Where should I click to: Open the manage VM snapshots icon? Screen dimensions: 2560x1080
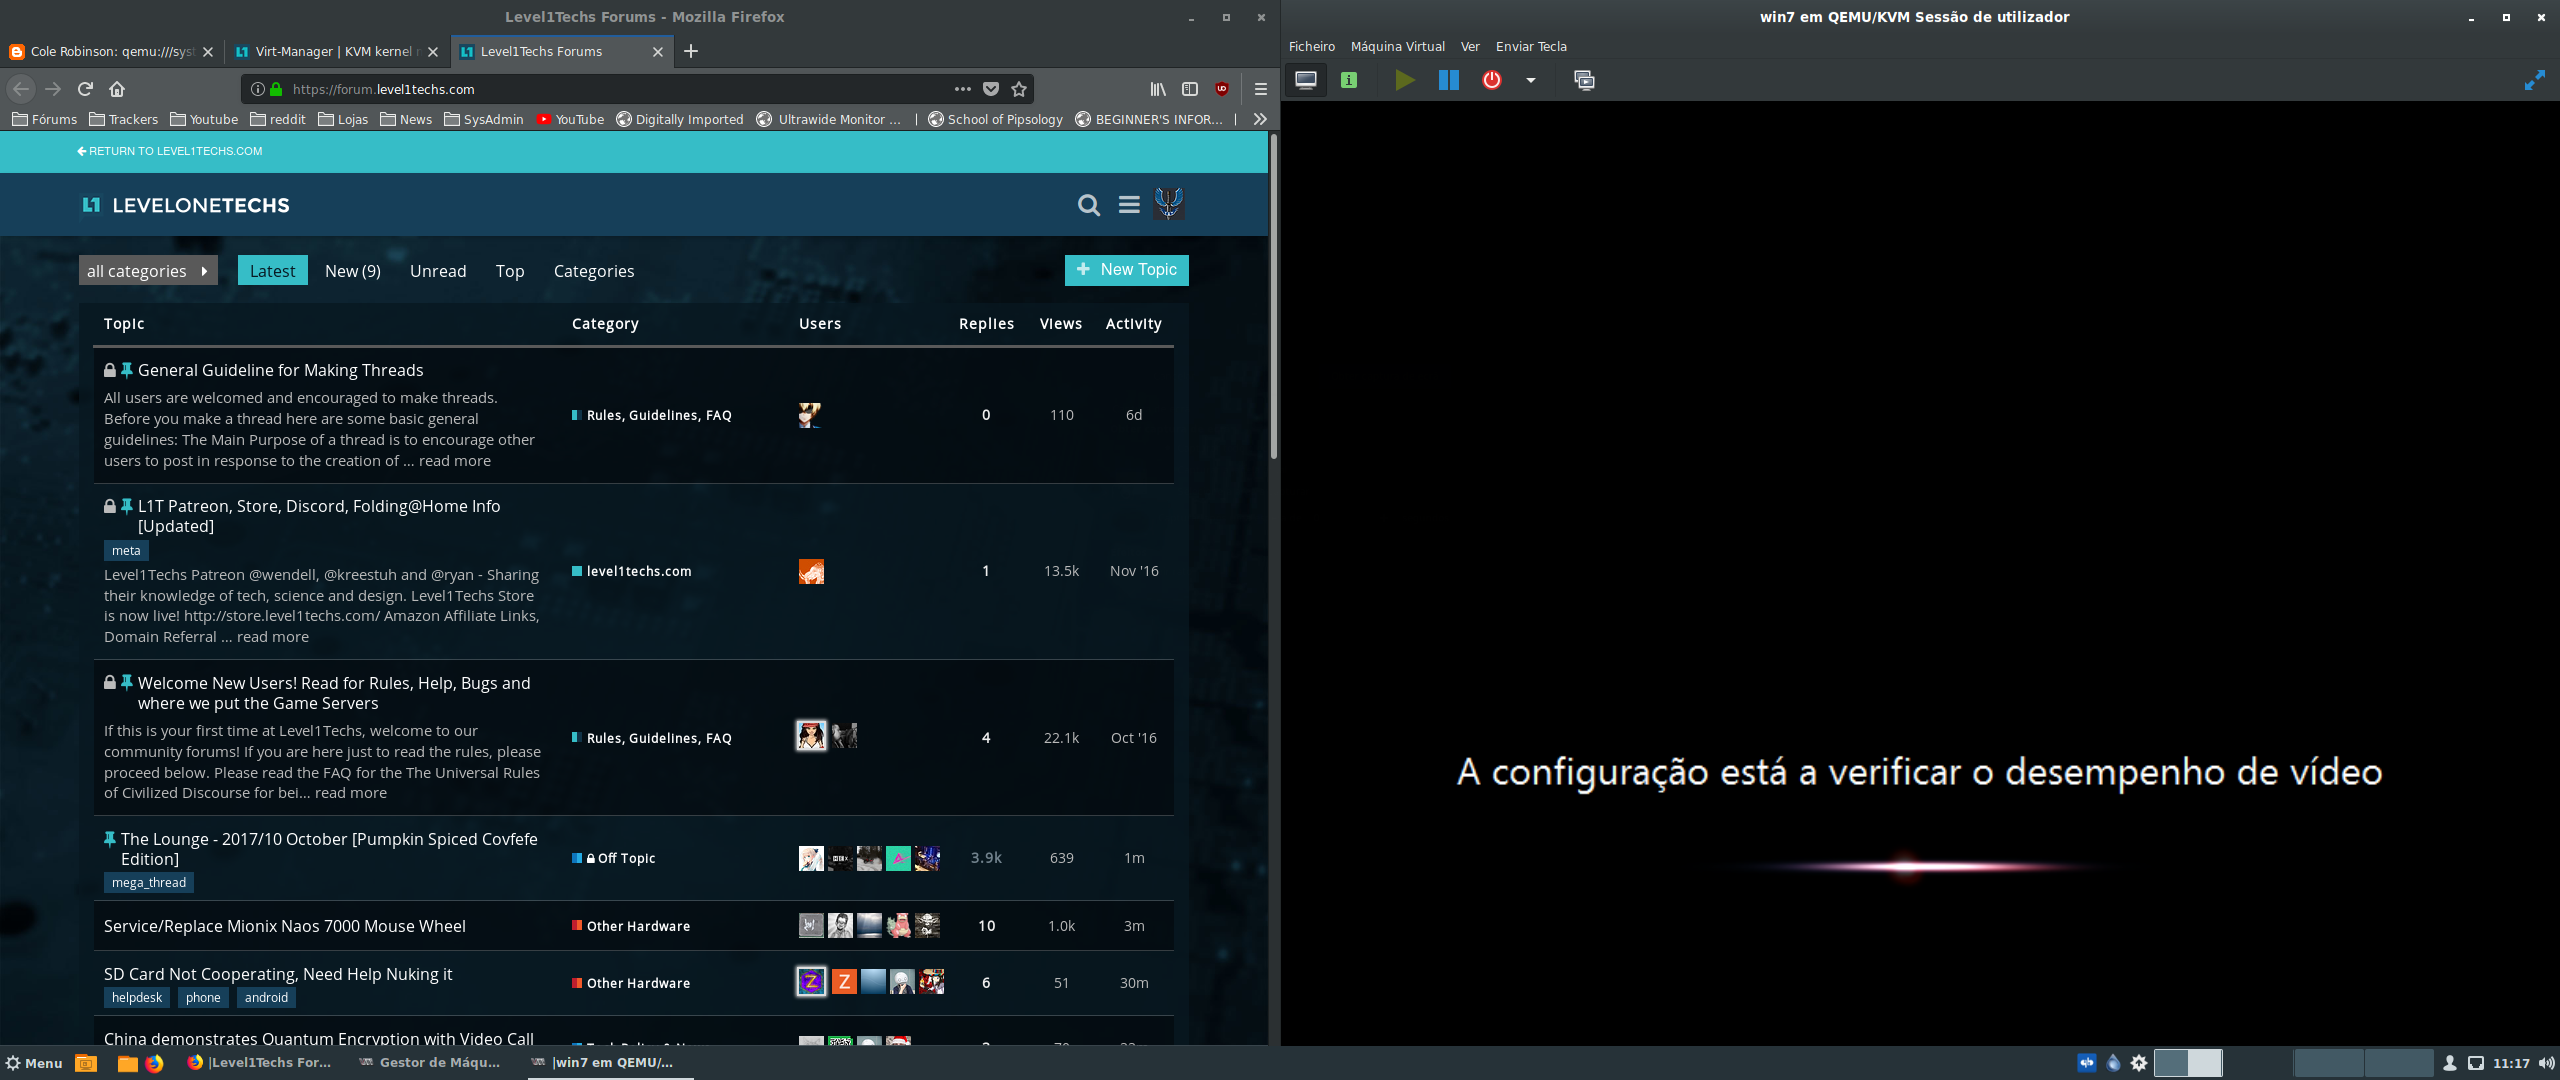(1584, 80)
